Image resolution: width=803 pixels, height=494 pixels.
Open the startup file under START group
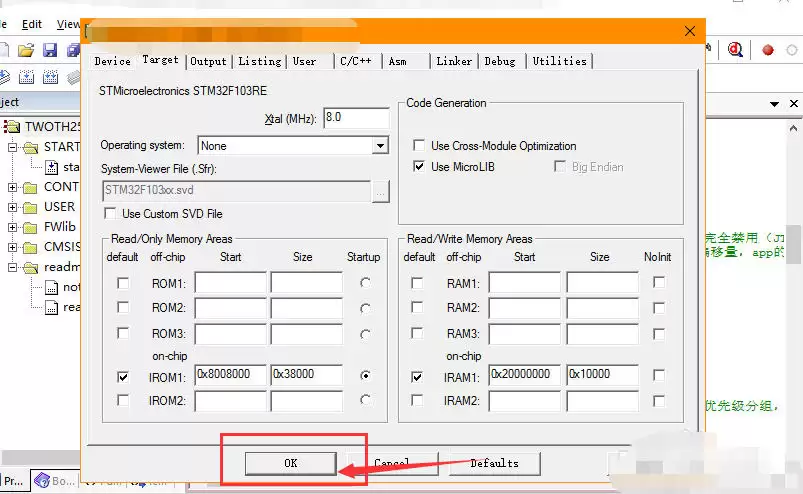pos(52,167)
